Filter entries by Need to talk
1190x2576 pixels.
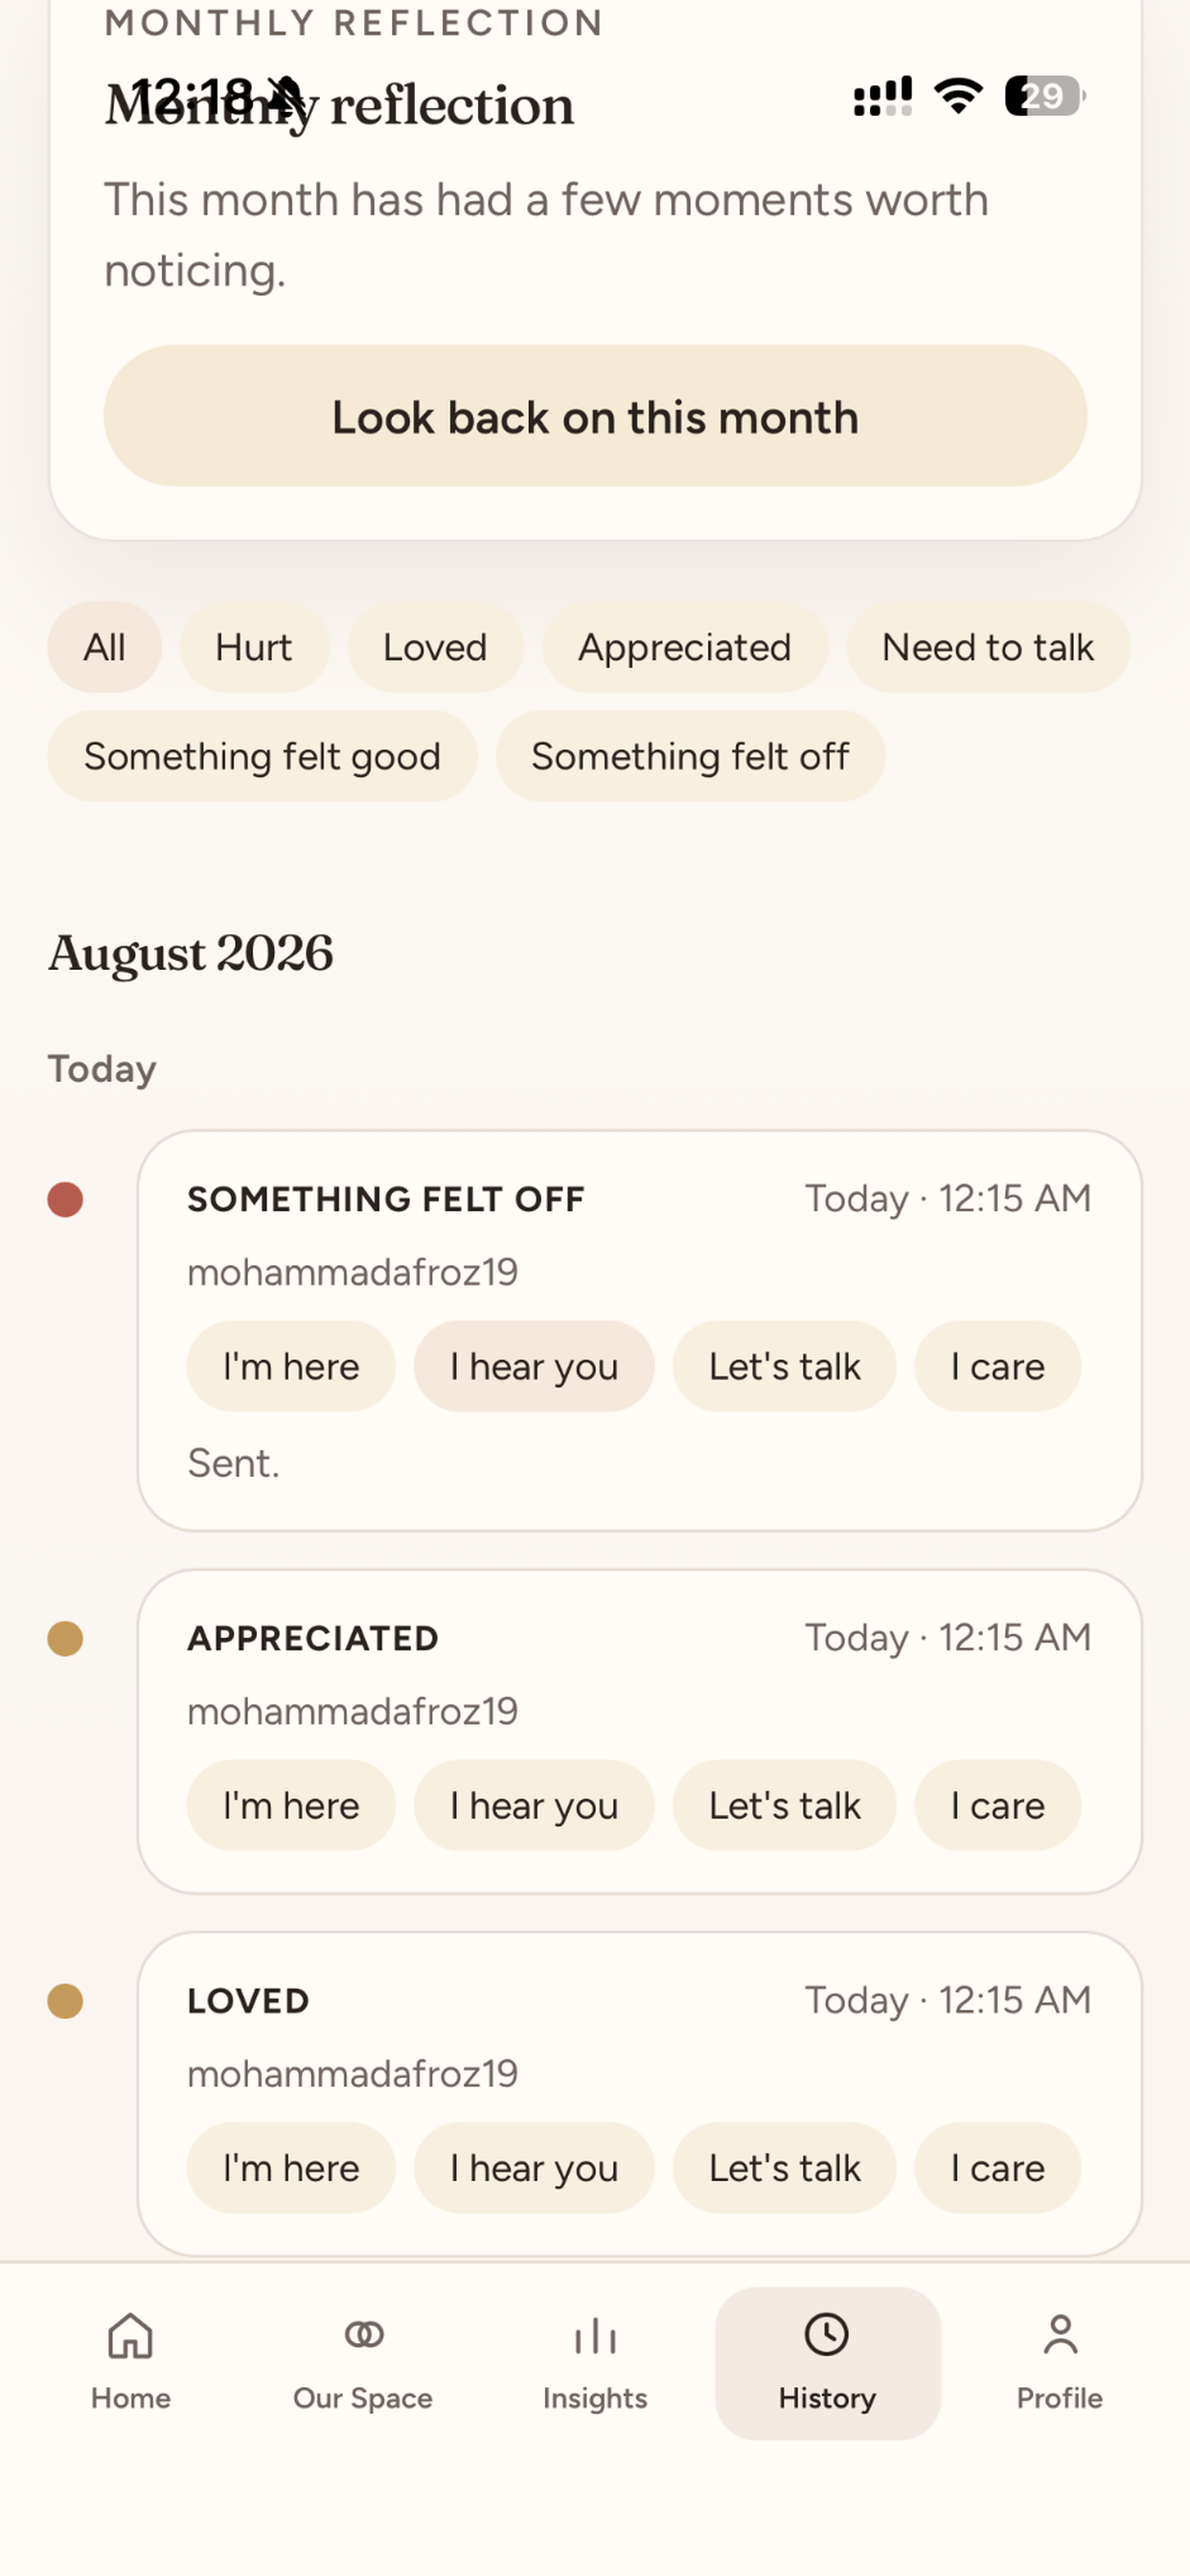(988, 647)
